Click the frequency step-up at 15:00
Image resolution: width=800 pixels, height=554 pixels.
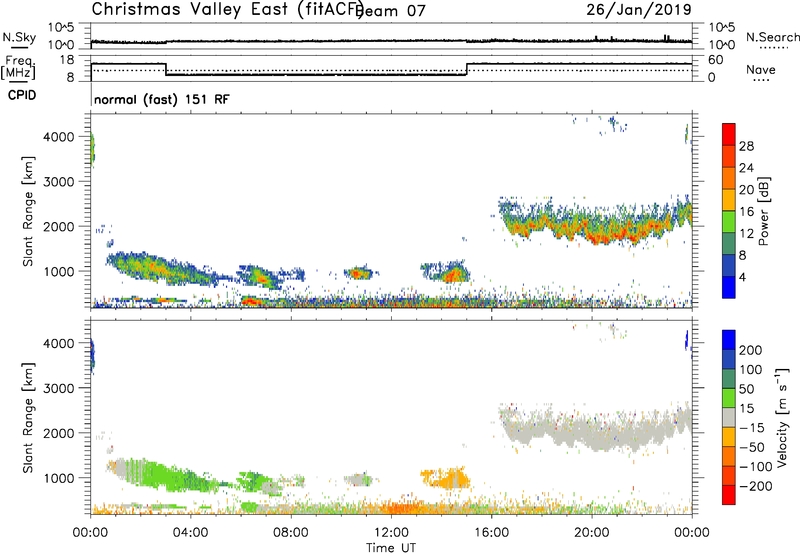466,69
